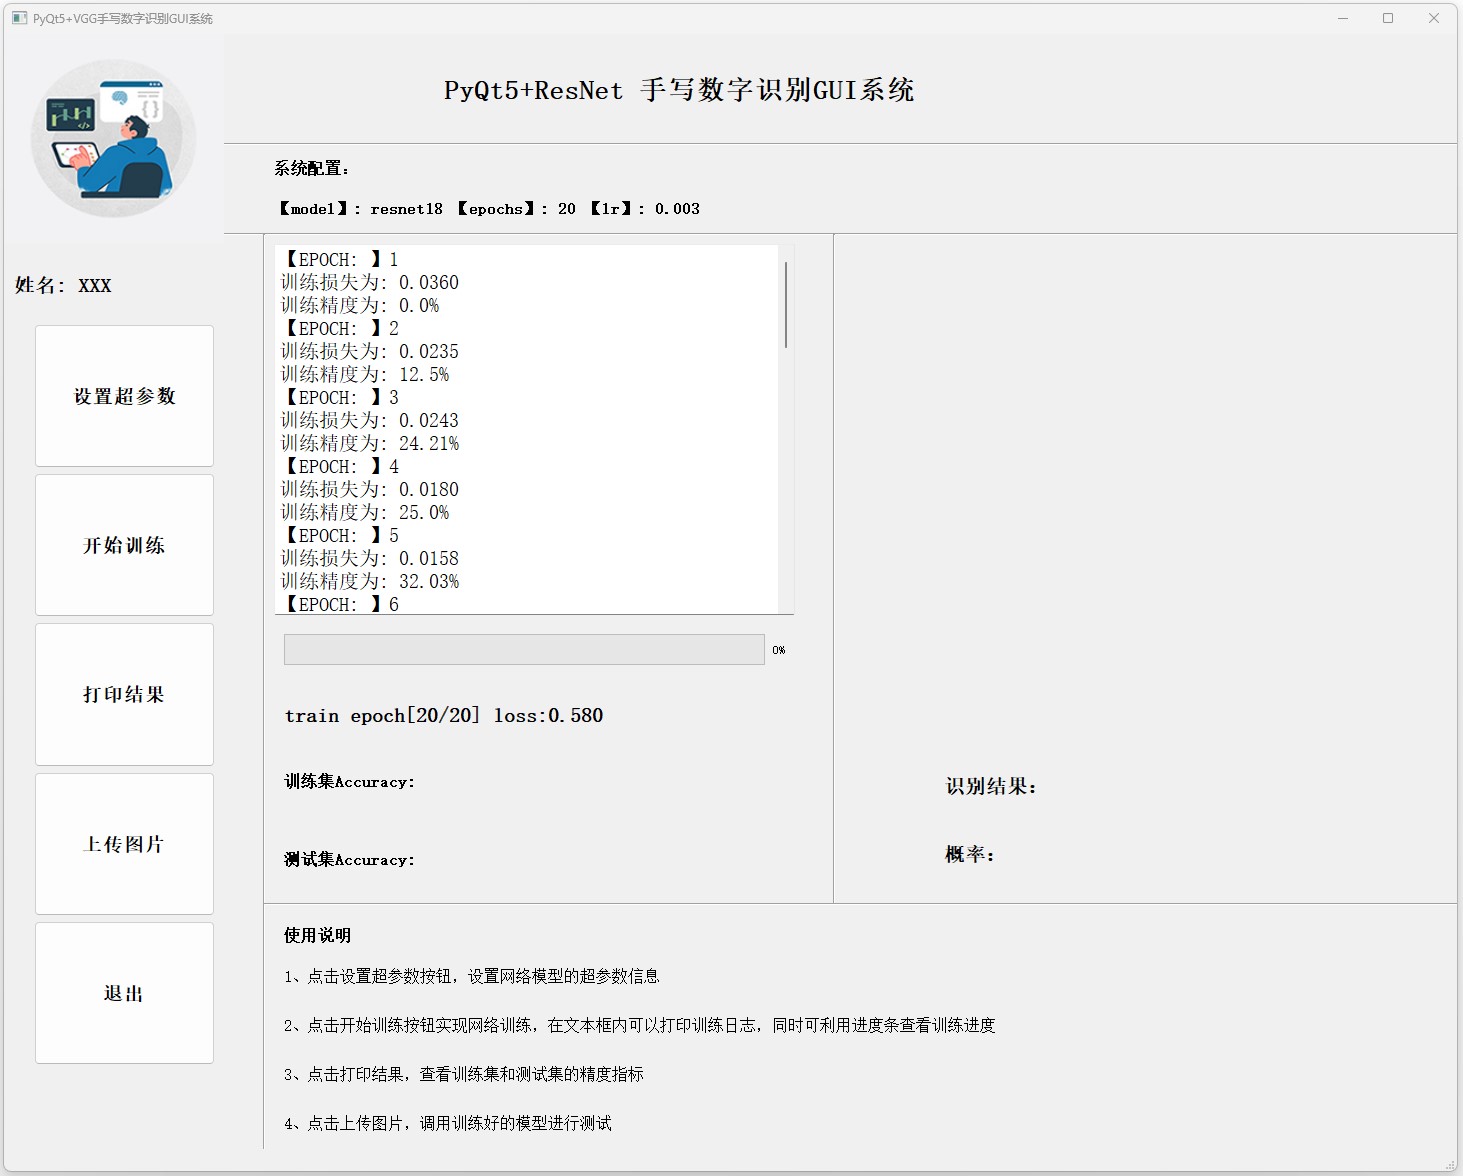Click instruction 4 about 点击上传图片

pyautogui.click(x=447, y=1123)
